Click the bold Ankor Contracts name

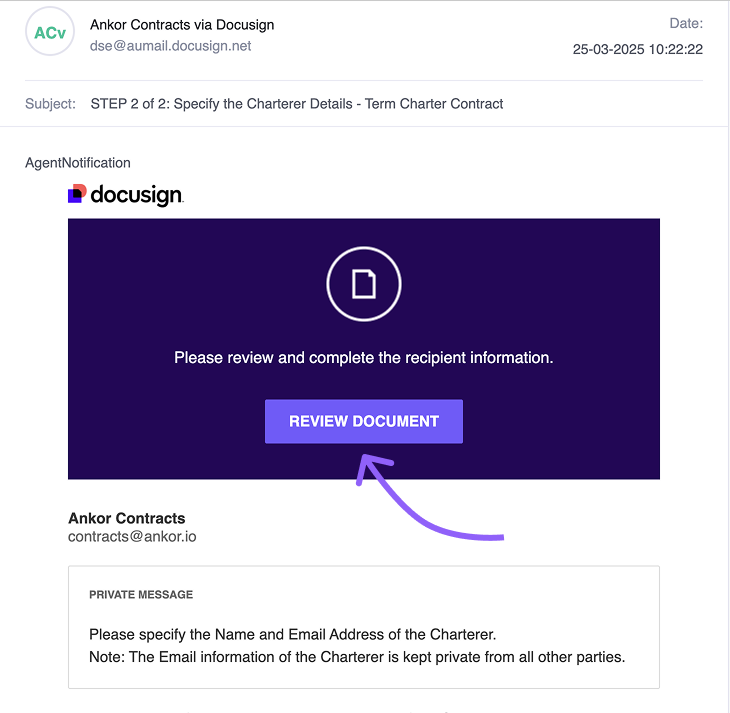pos(127,518)
